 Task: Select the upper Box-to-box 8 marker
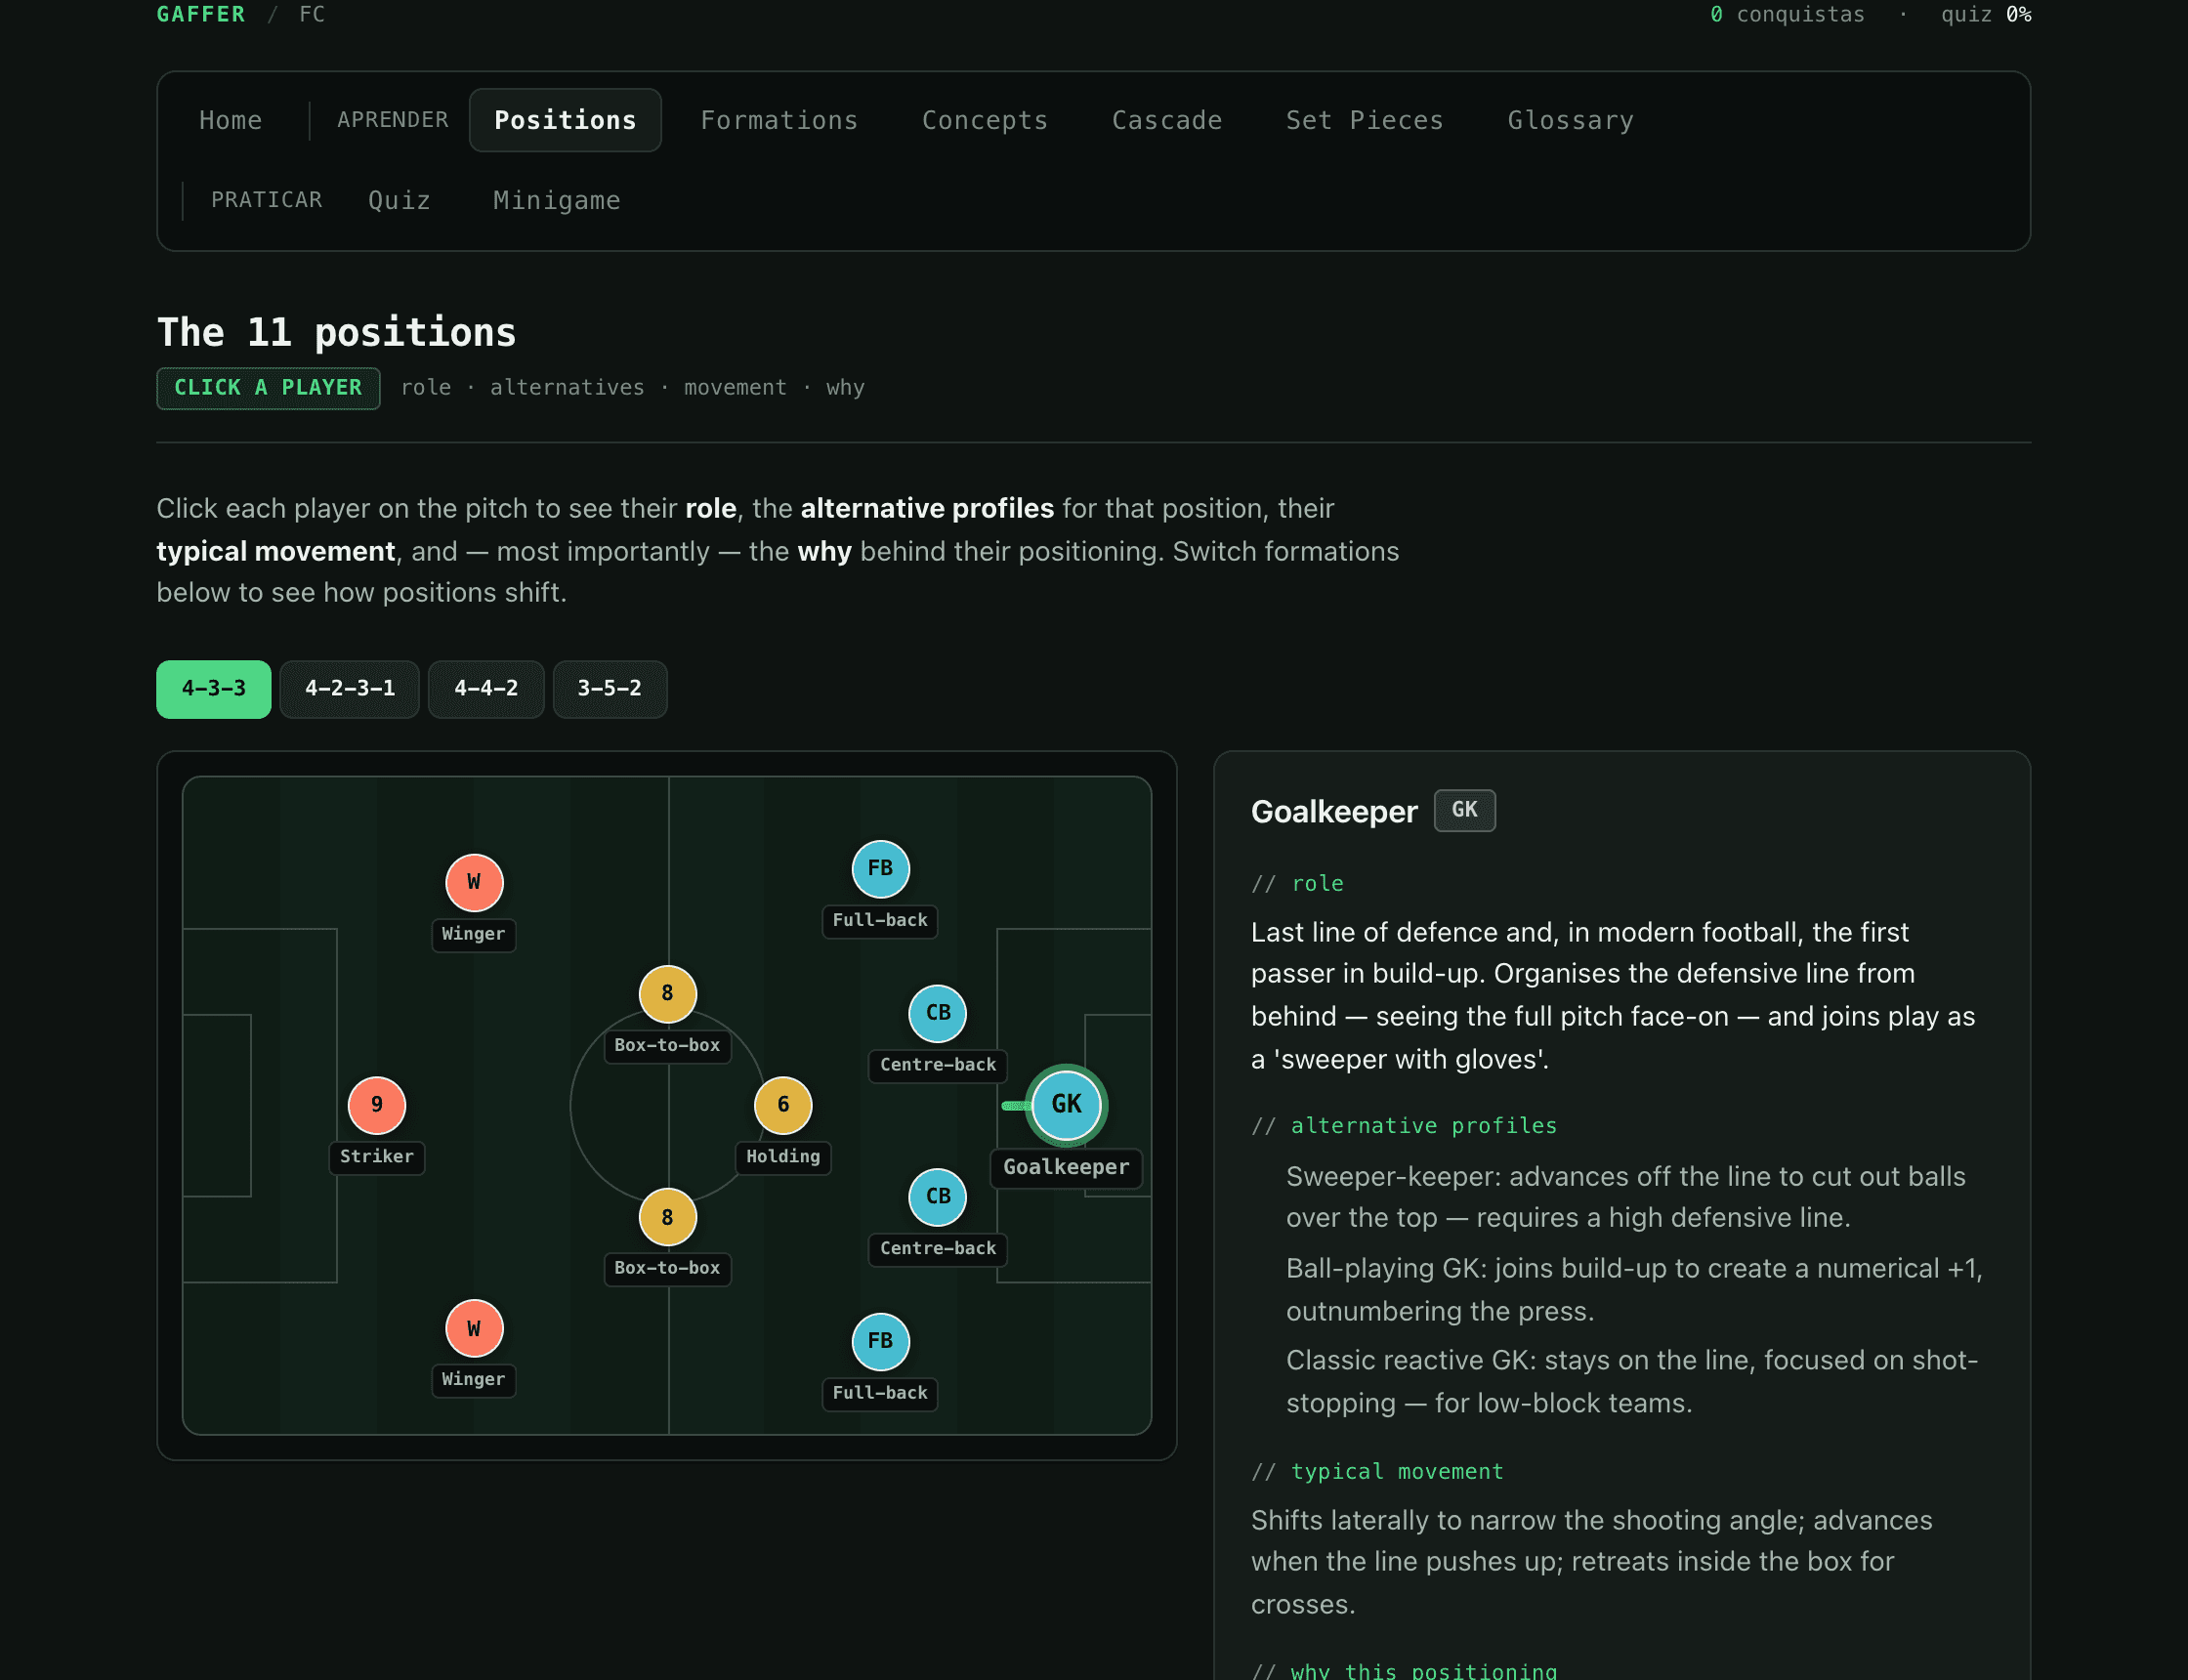click(667, 994)
